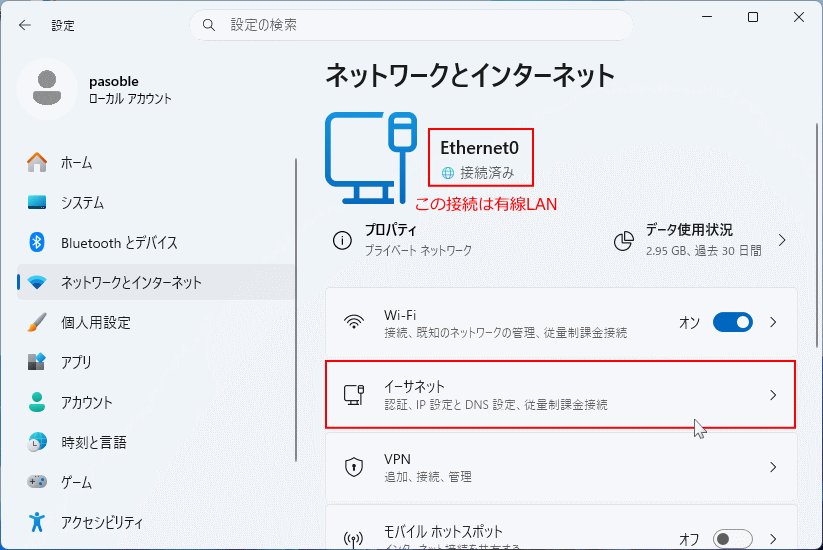Click the アプリ icon

pyautogui.click(x=37, y=362)
